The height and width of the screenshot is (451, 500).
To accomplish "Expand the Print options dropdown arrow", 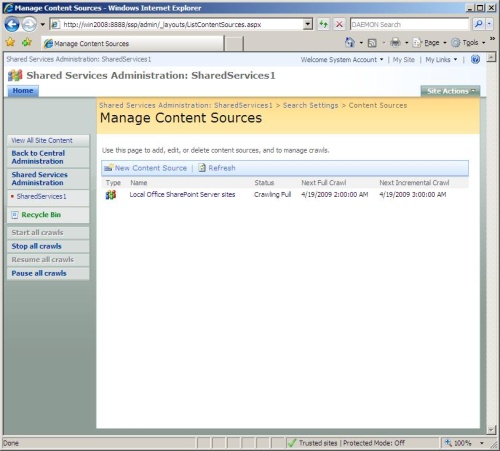I will coord(406,43).
